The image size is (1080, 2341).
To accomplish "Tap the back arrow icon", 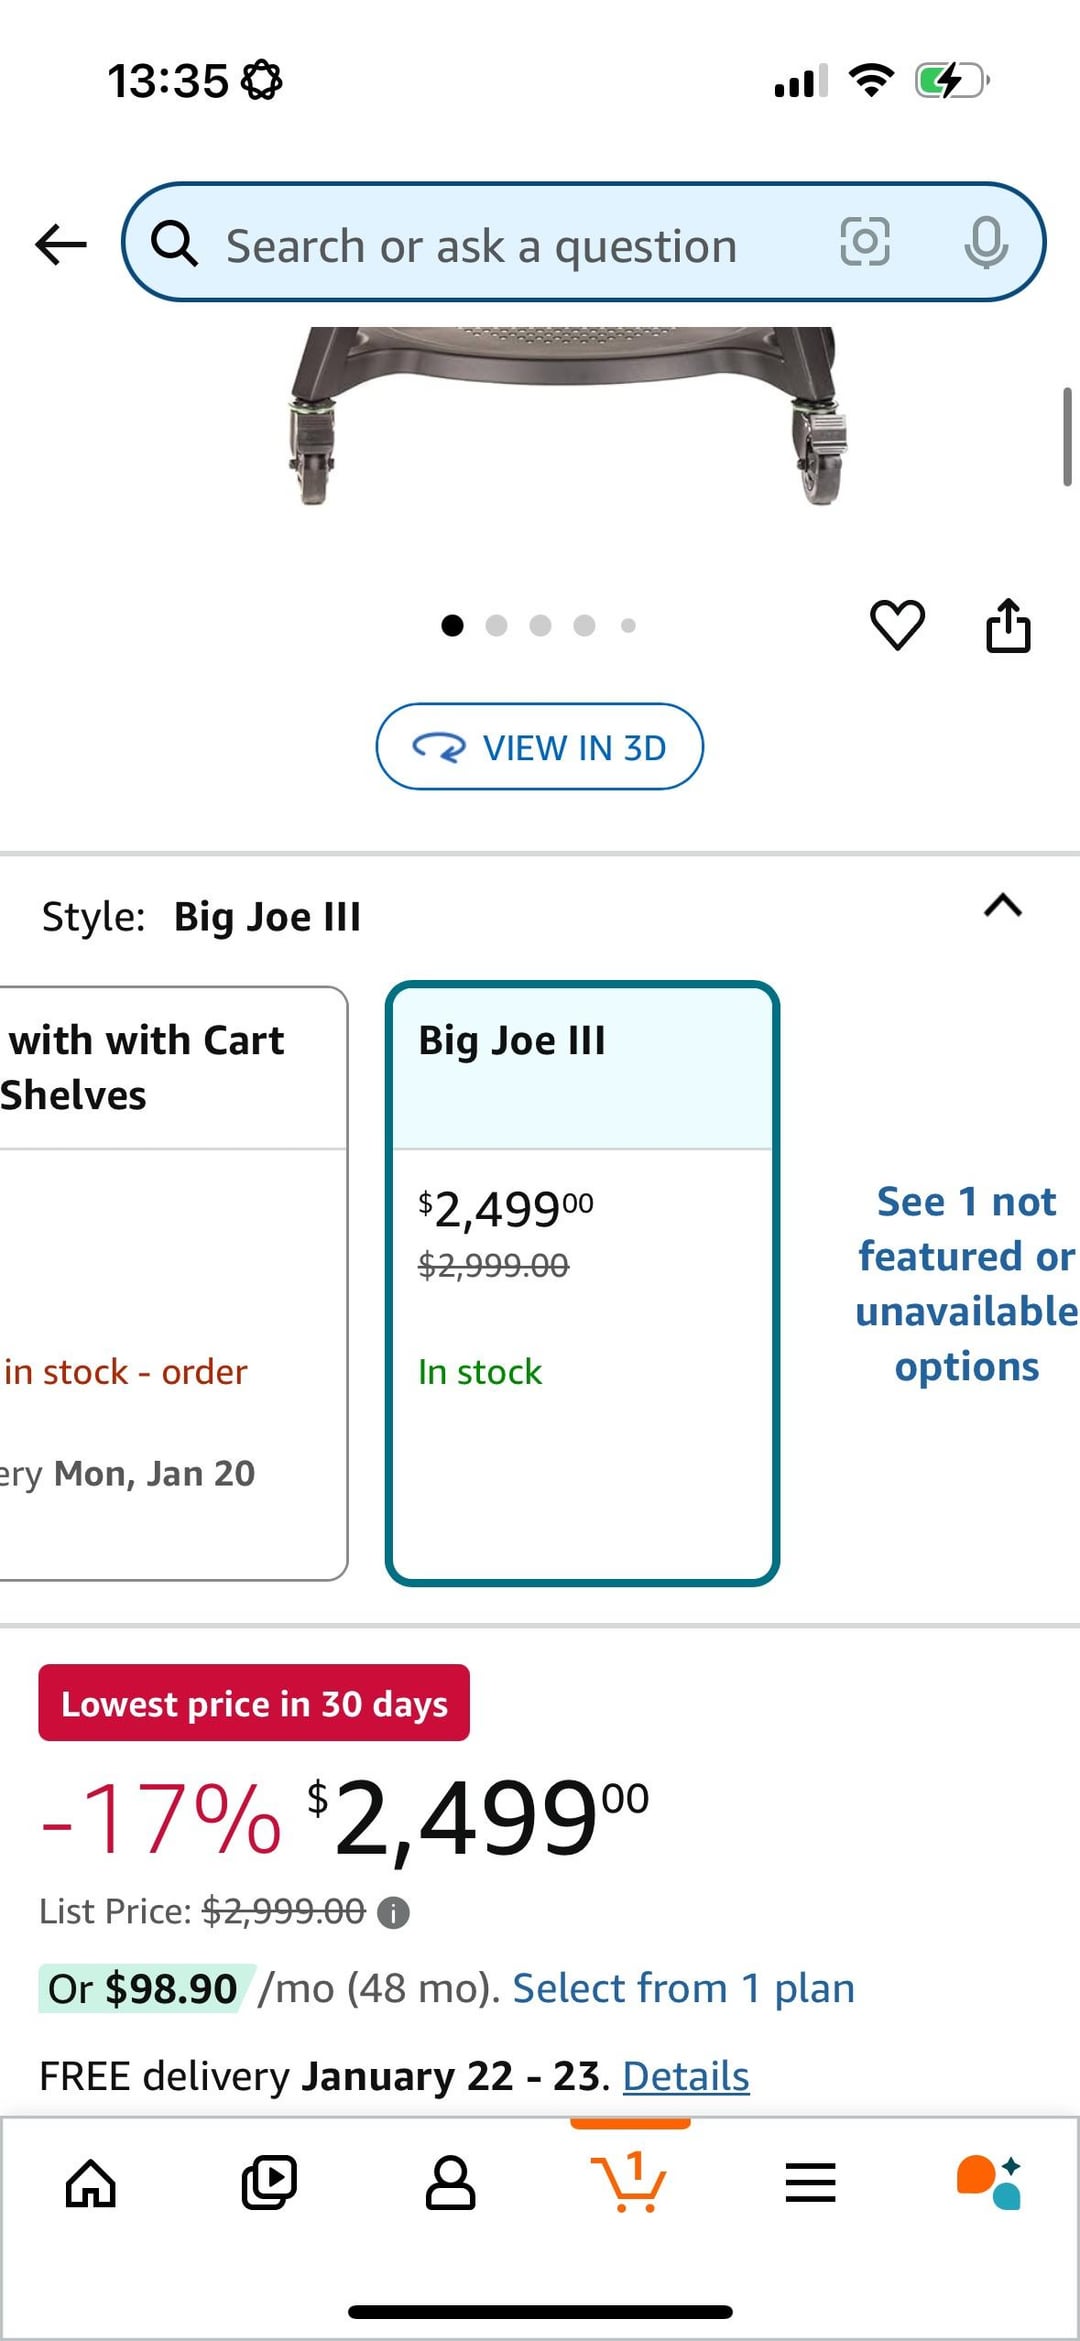I will pyautogui.click(x=61, y=244).
